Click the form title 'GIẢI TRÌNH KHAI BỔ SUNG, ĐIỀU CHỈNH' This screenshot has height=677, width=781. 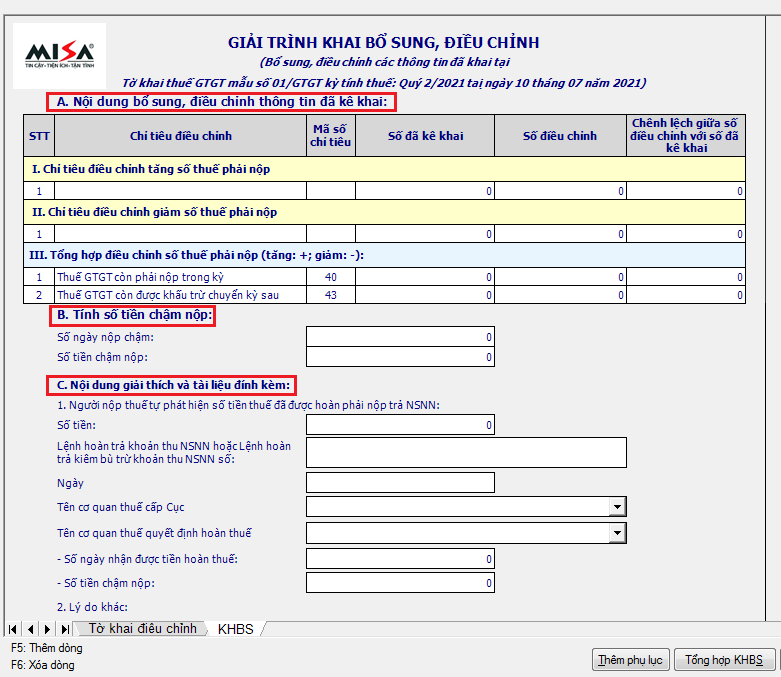[384, 43]
